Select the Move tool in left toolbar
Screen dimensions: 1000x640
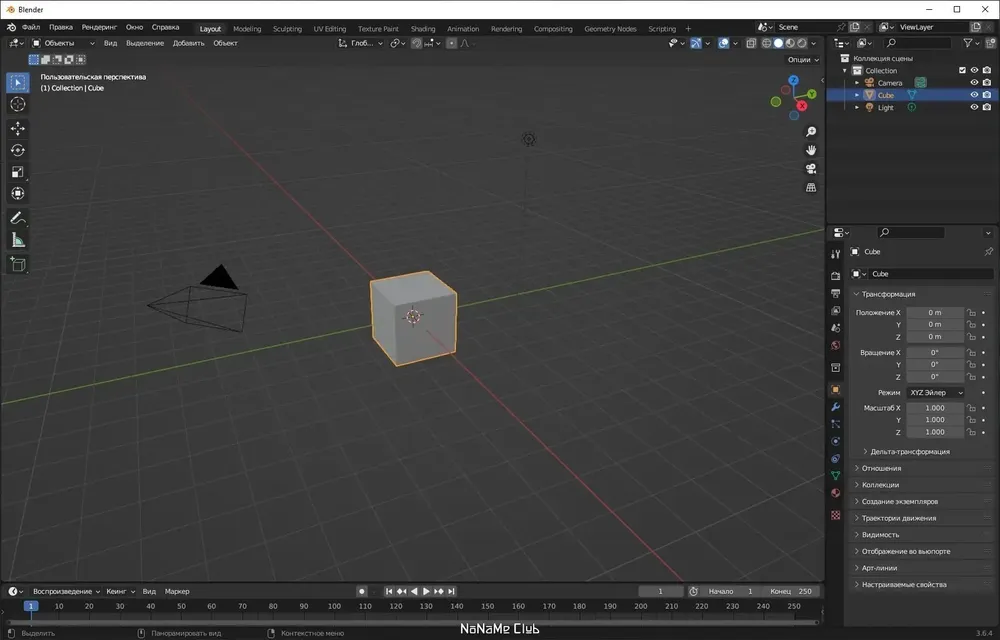click(x=17, y=129)
